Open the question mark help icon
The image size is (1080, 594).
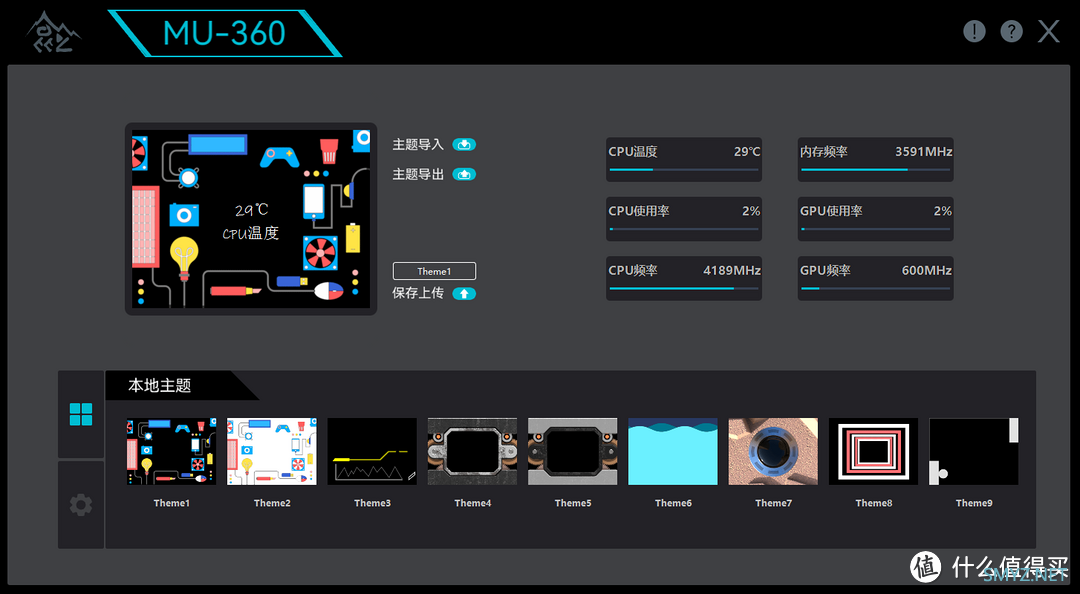tap(1011, 31)
